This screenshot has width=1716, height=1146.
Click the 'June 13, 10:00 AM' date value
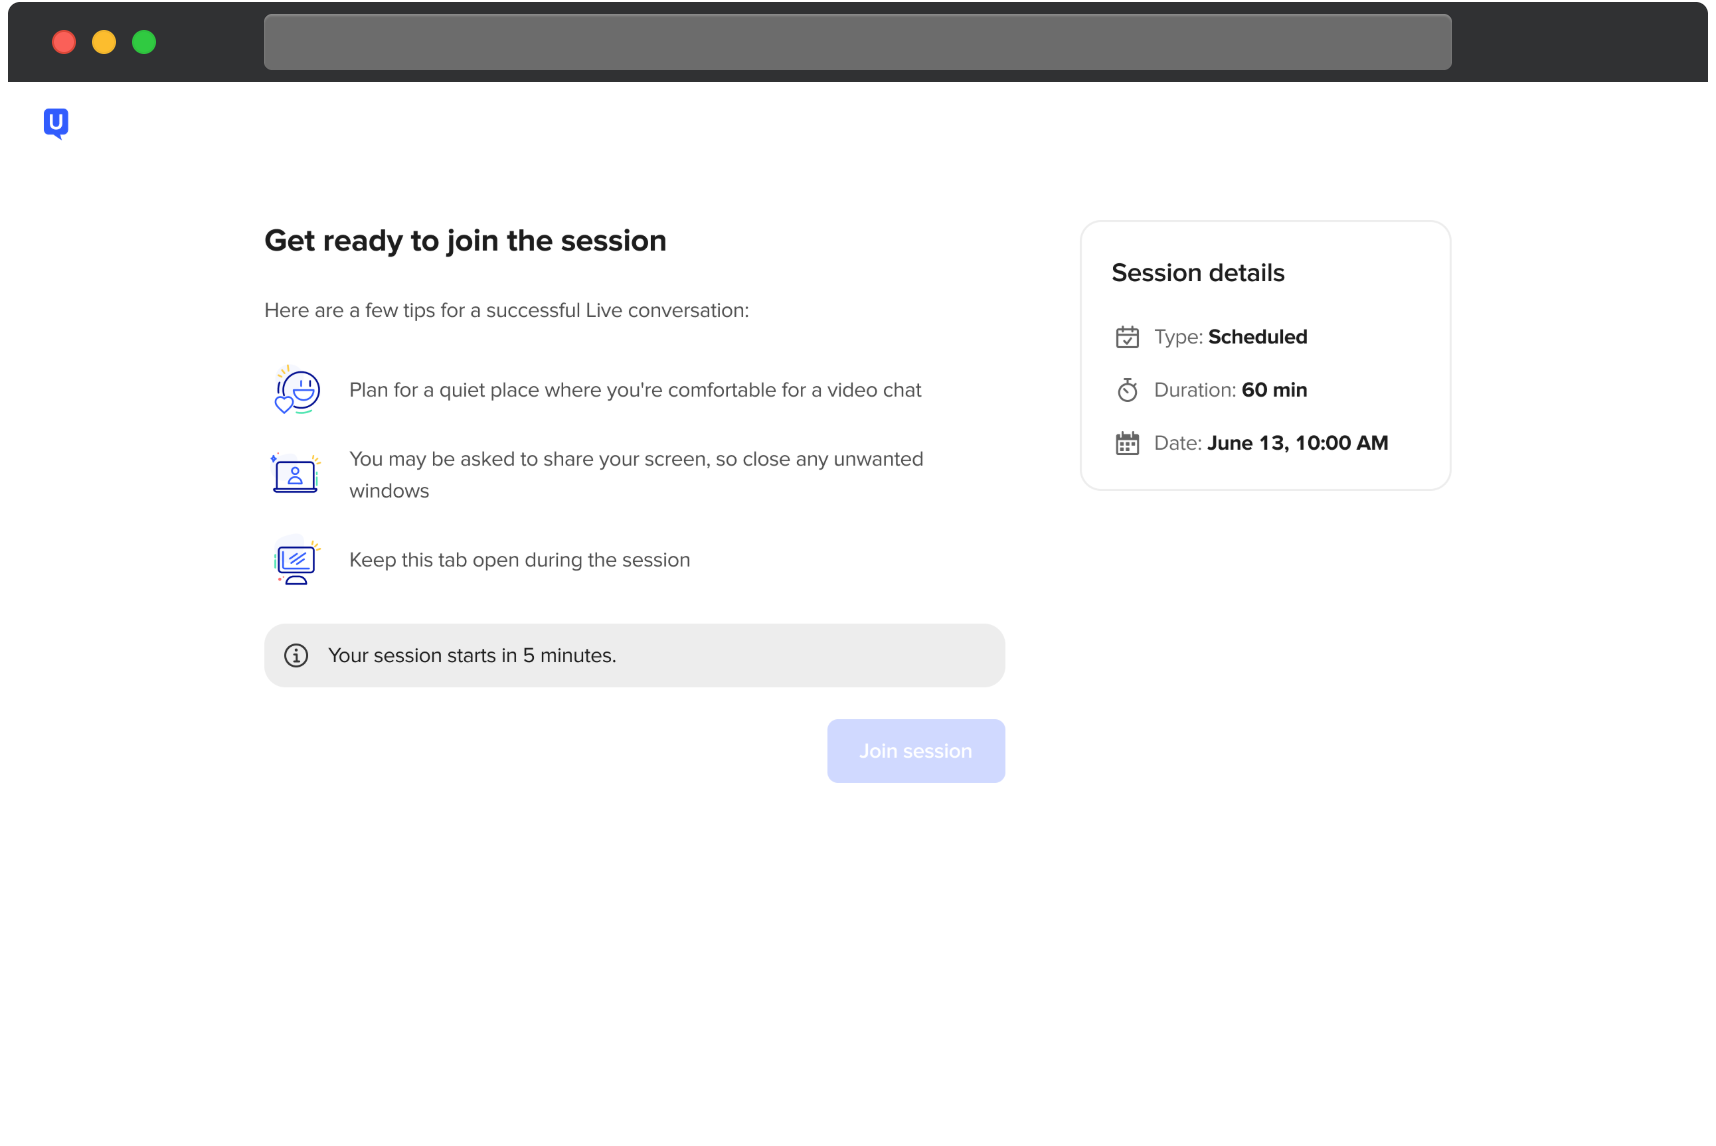[1298, 443]
